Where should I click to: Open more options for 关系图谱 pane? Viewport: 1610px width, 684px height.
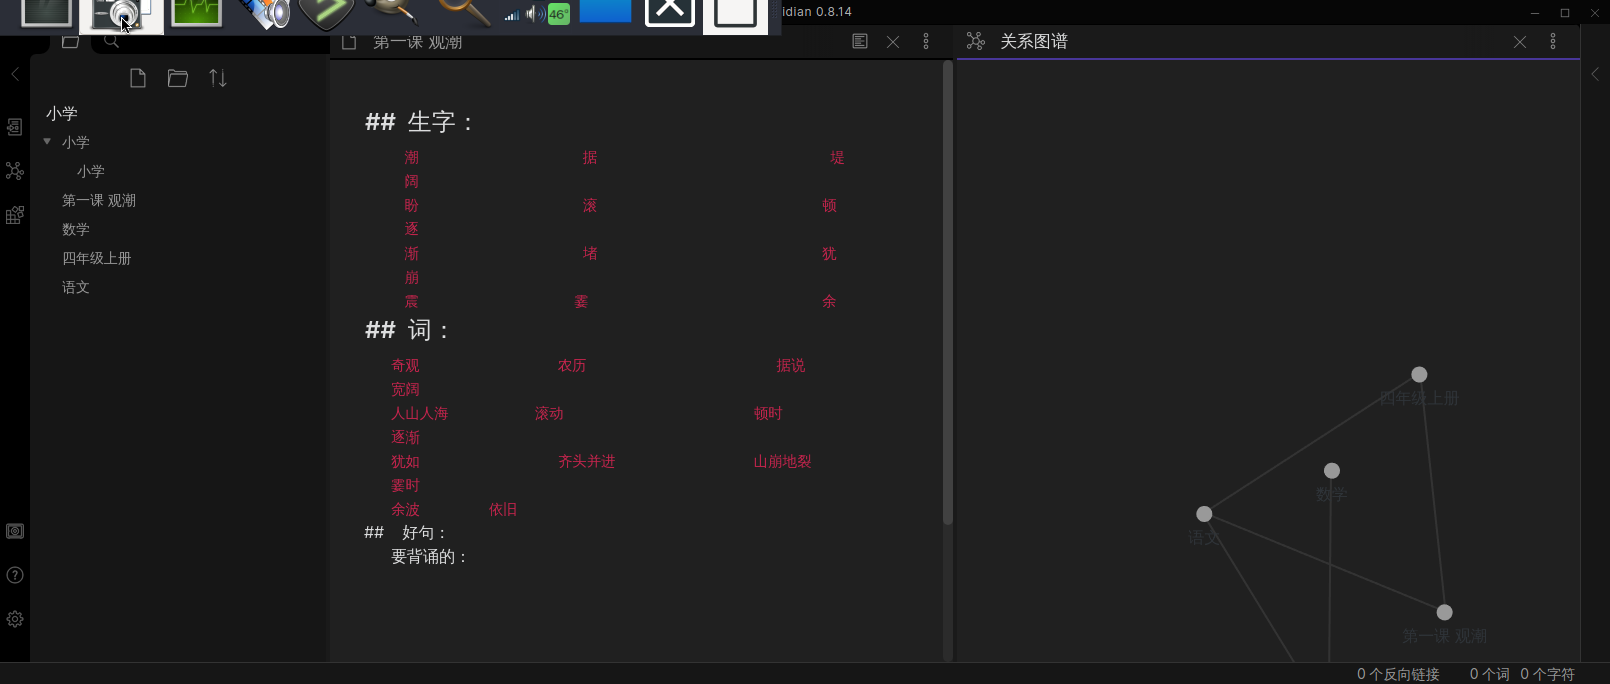1553,41
